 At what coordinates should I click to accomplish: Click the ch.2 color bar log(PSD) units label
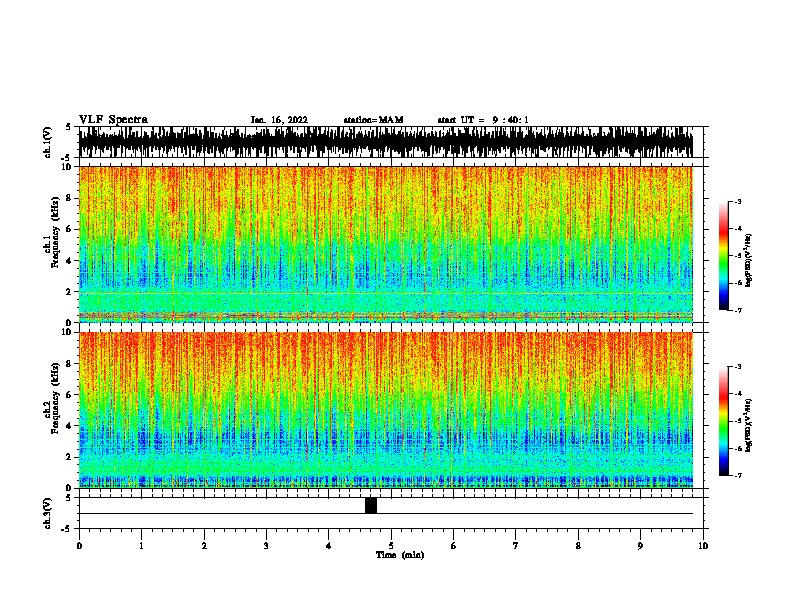click(749, 425)
